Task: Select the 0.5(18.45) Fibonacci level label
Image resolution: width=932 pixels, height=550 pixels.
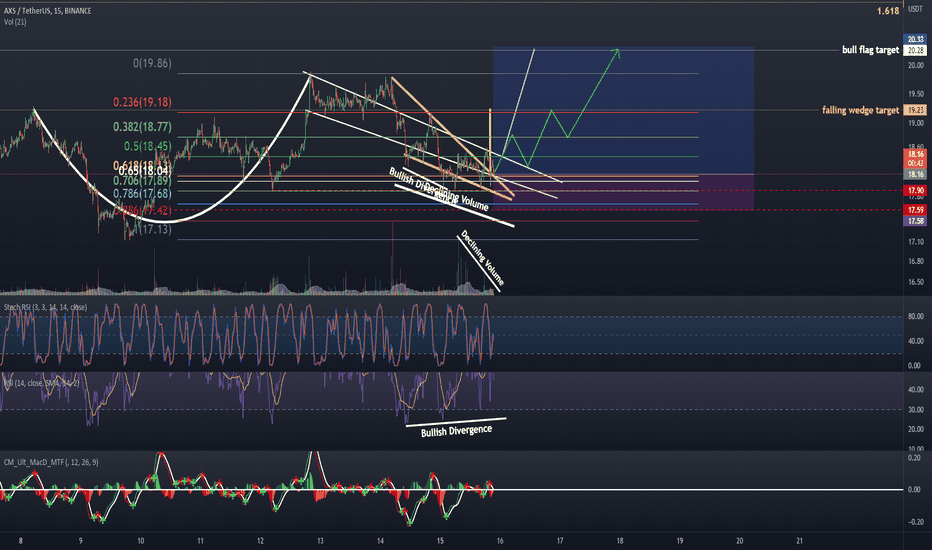Action: coord(148,146)
